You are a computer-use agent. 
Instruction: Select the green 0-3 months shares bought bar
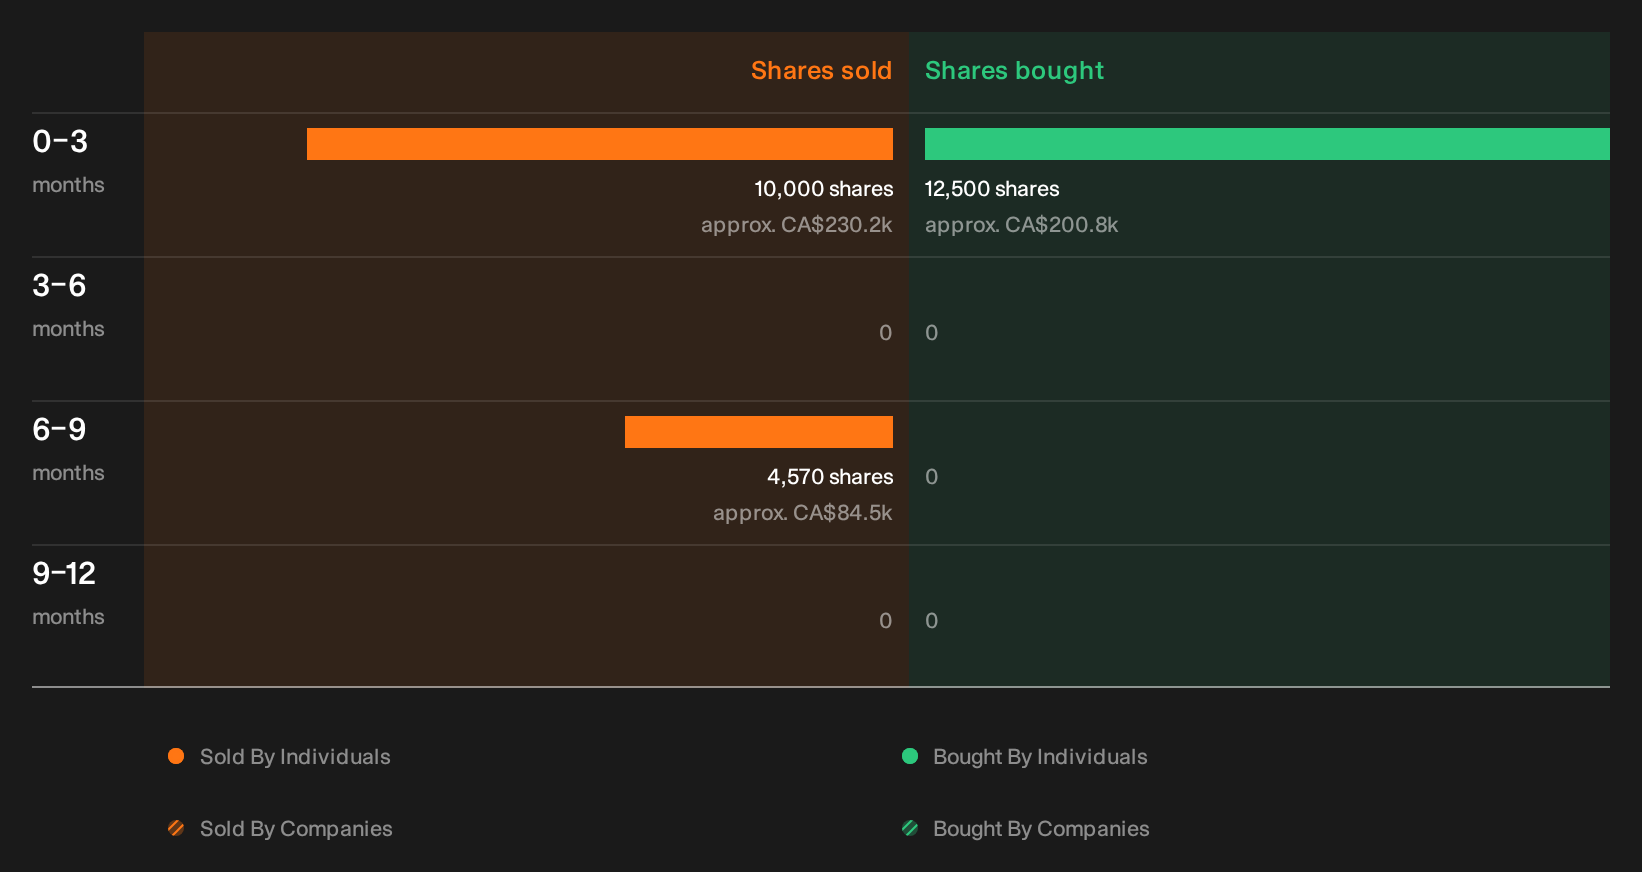point(1267,144)
